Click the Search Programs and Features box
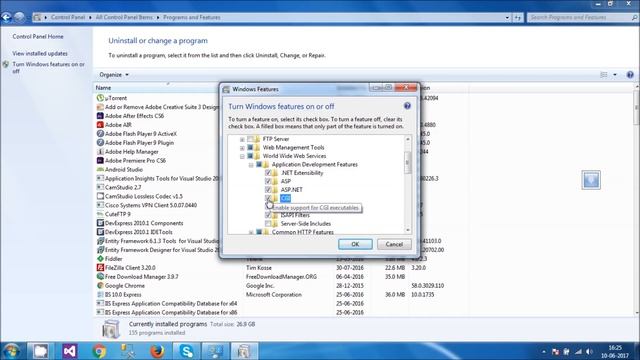Viewport: 640px width, 360px height. [x=582, y=18]
